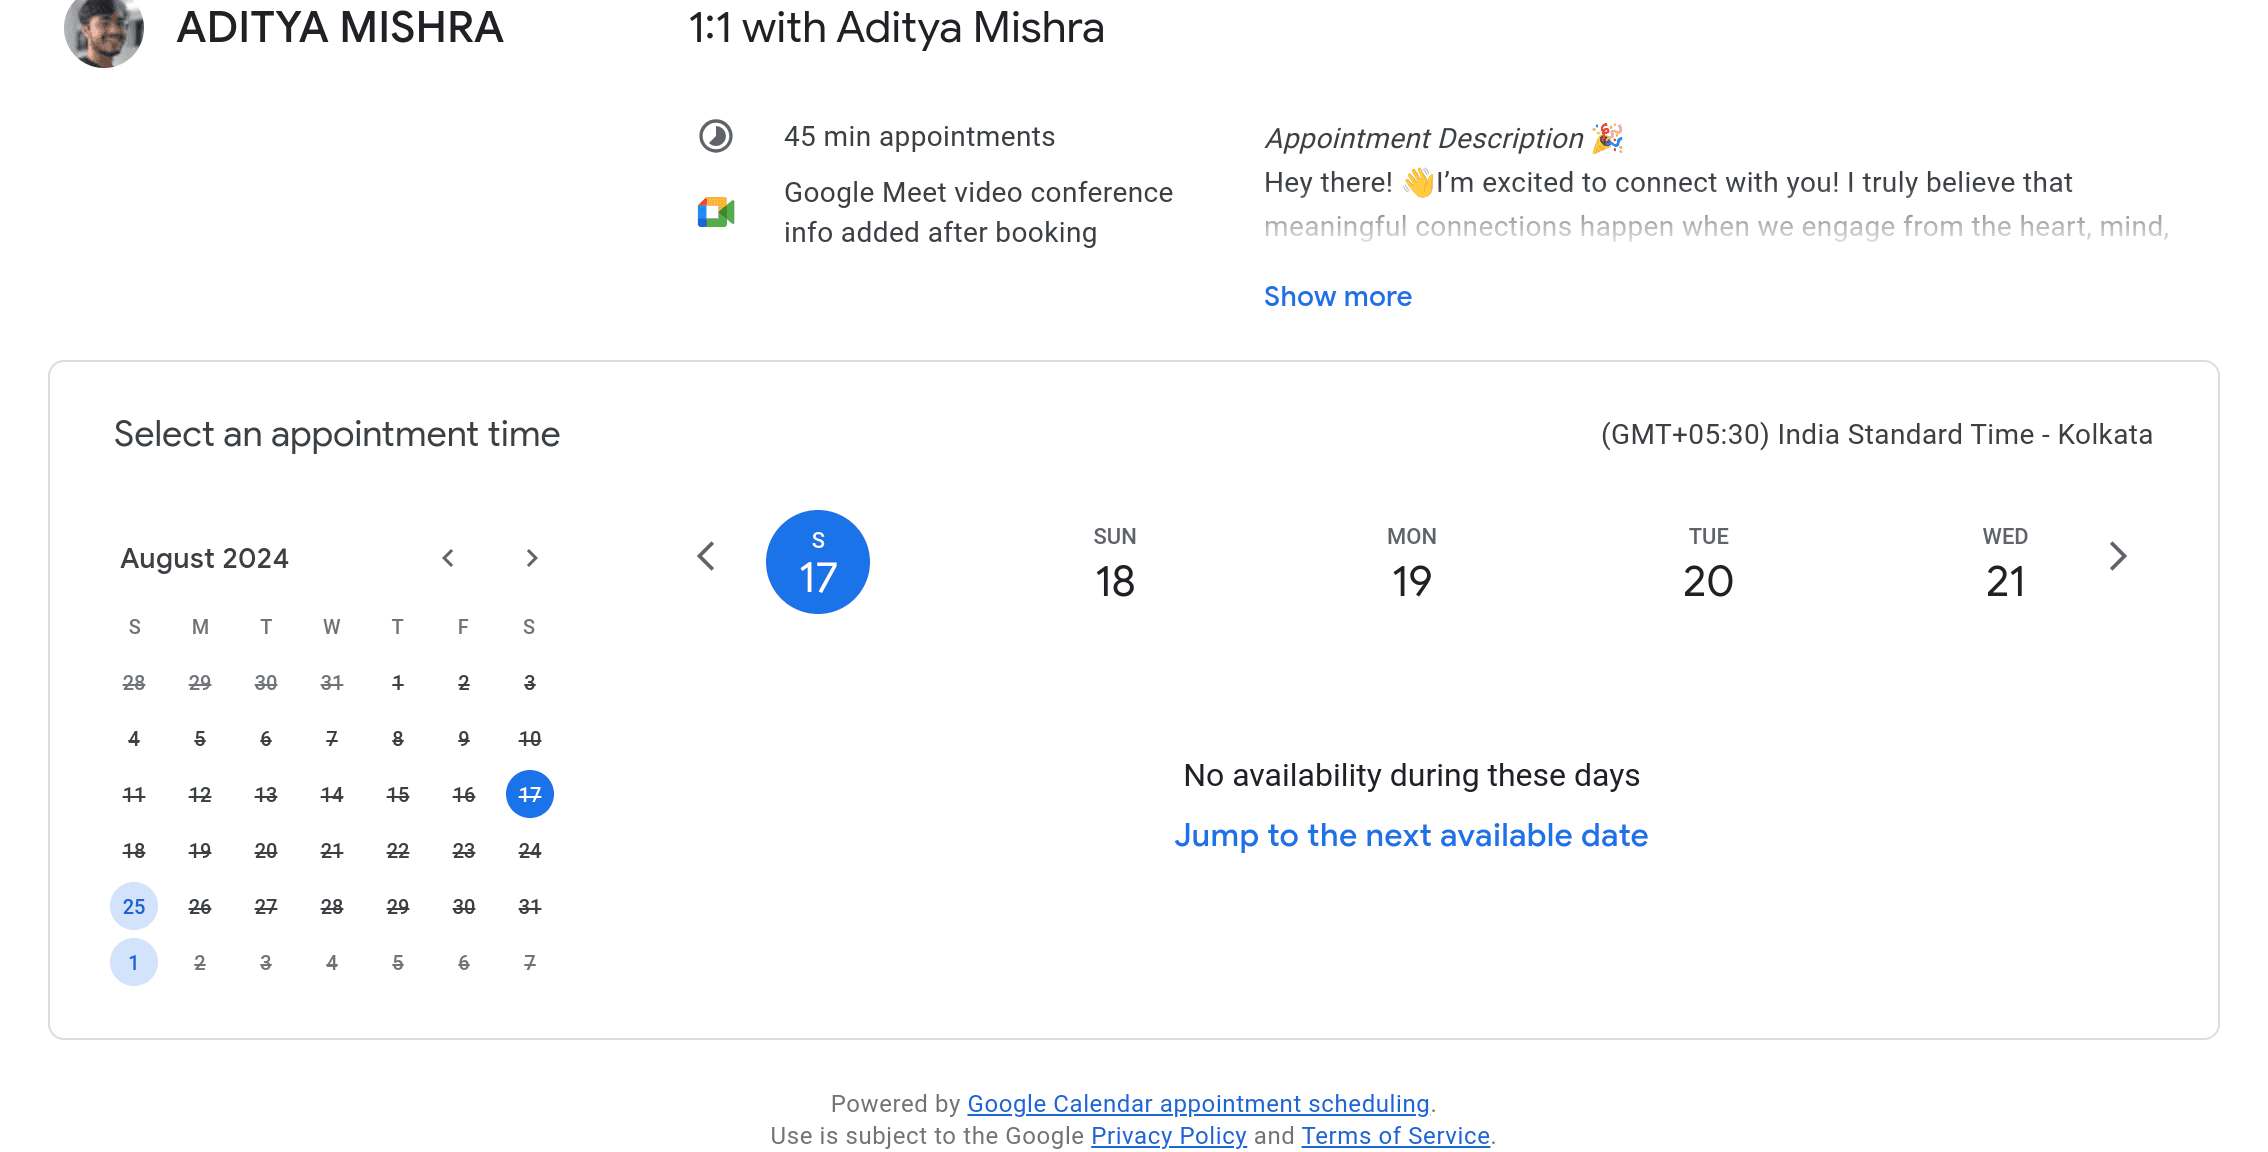Screen dimensions: 2268x1152
Task: Open SUN 18 day column
Action: tap(1115, 564)
